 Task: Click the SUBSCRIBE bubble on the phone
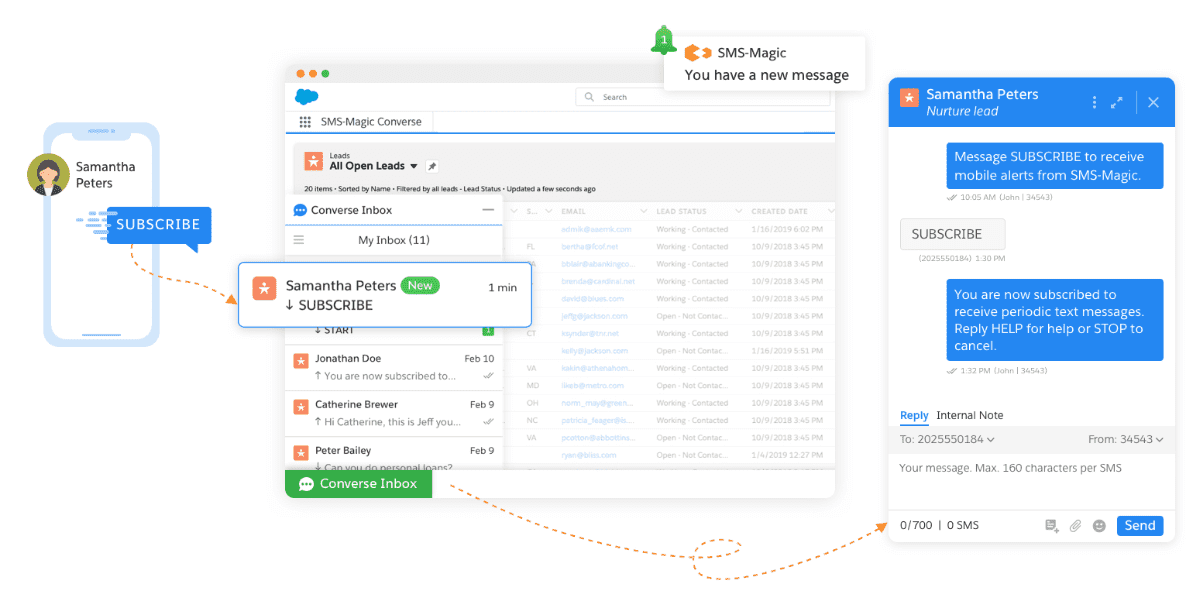point(160,225)
